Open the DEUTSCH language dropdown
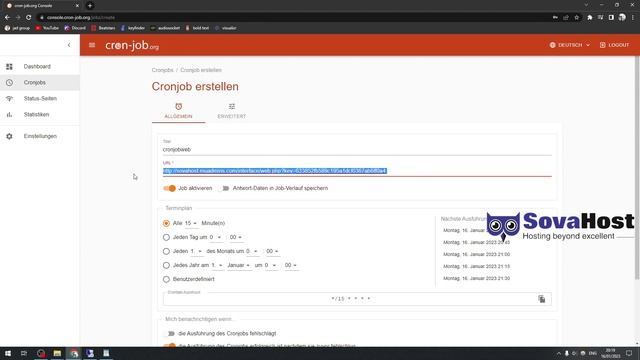640x360 pixels. [x=570, y=45]
